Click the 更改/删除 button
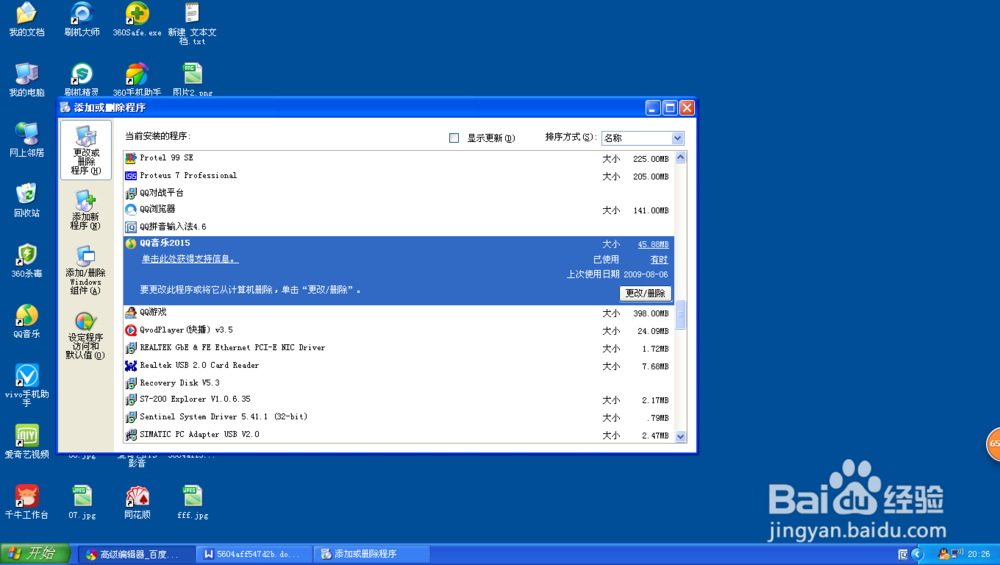The height and width of the screenshot is (565, 1000). [645, 293]
